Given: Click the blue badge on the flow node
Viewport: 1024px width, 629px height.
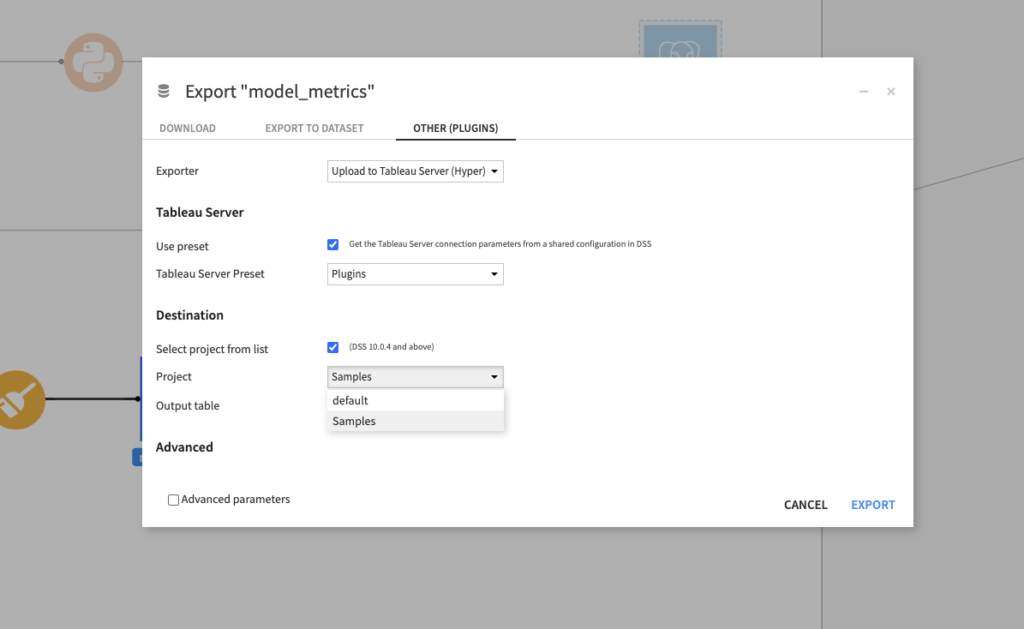Looking at the screenshot, I should pyautogui.click(x=140, y=457).
